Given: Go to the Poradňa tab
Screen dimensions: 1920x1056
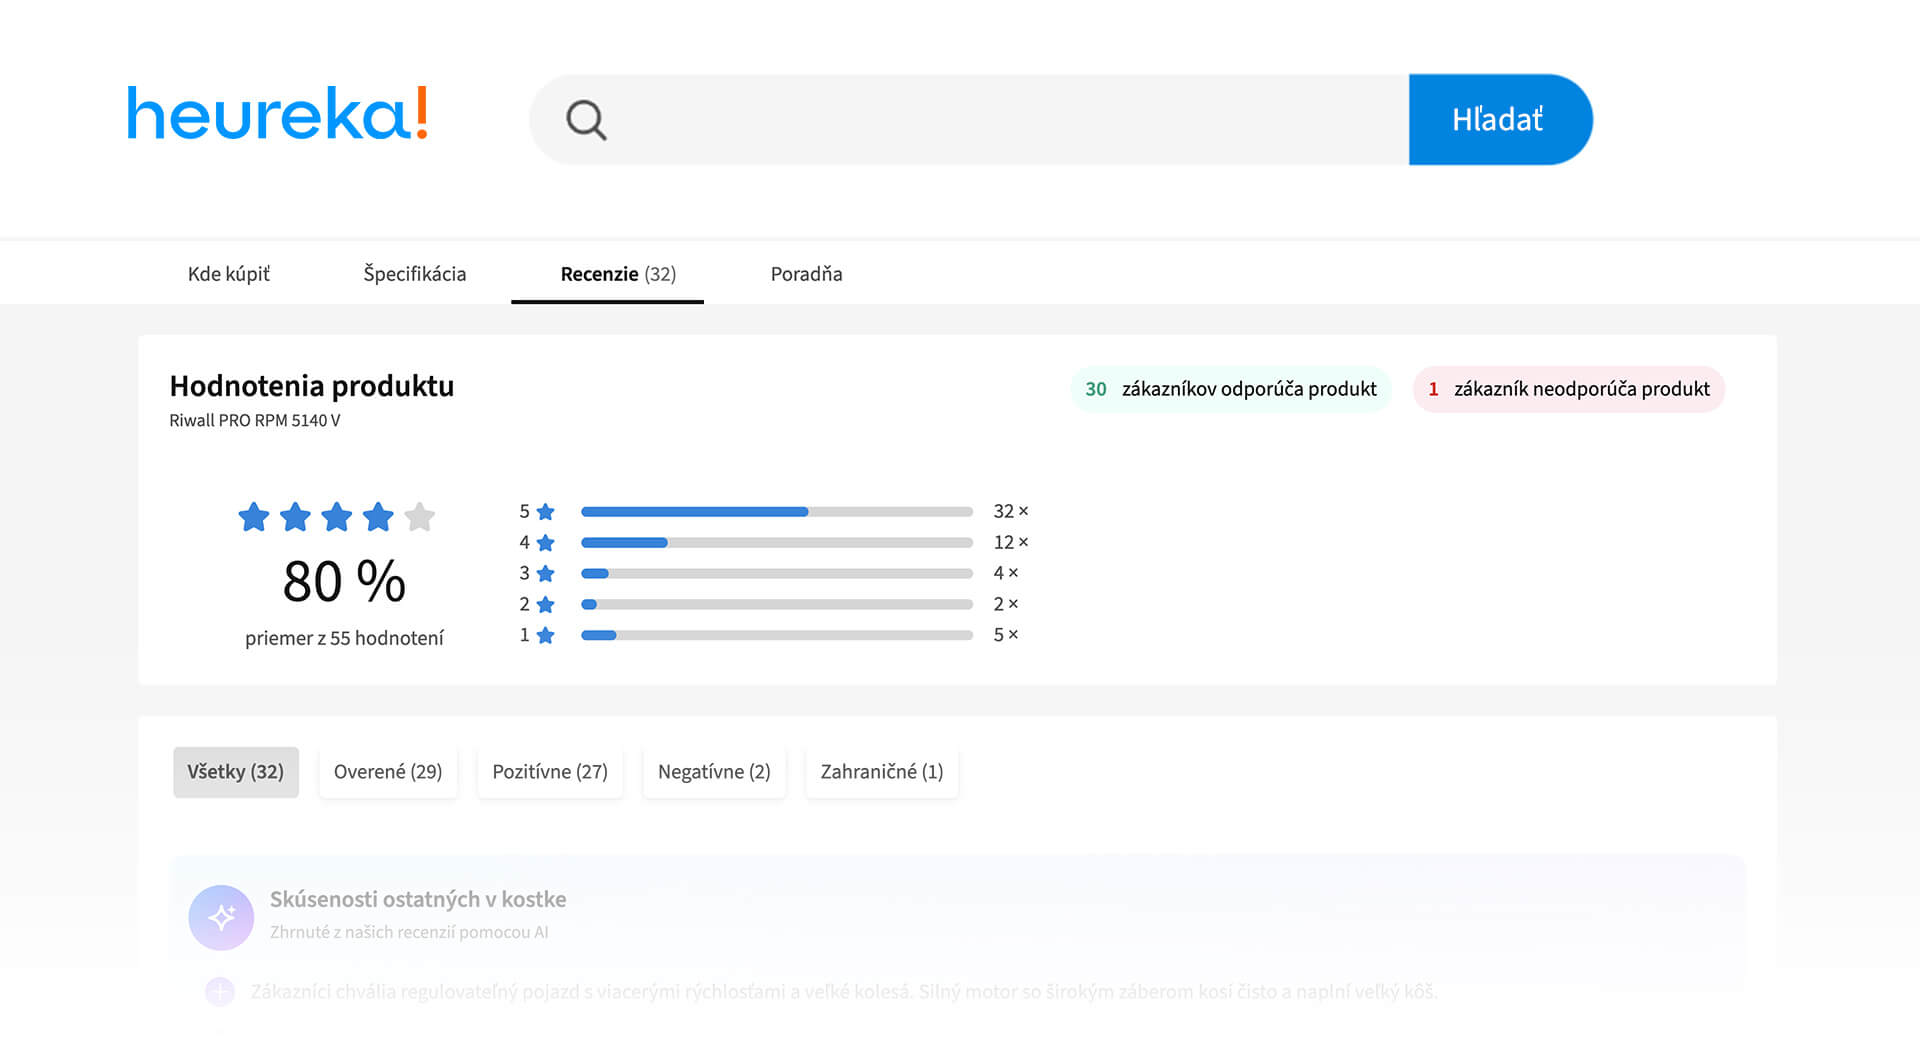Looking at the screenshot, I should pos(806,274).
